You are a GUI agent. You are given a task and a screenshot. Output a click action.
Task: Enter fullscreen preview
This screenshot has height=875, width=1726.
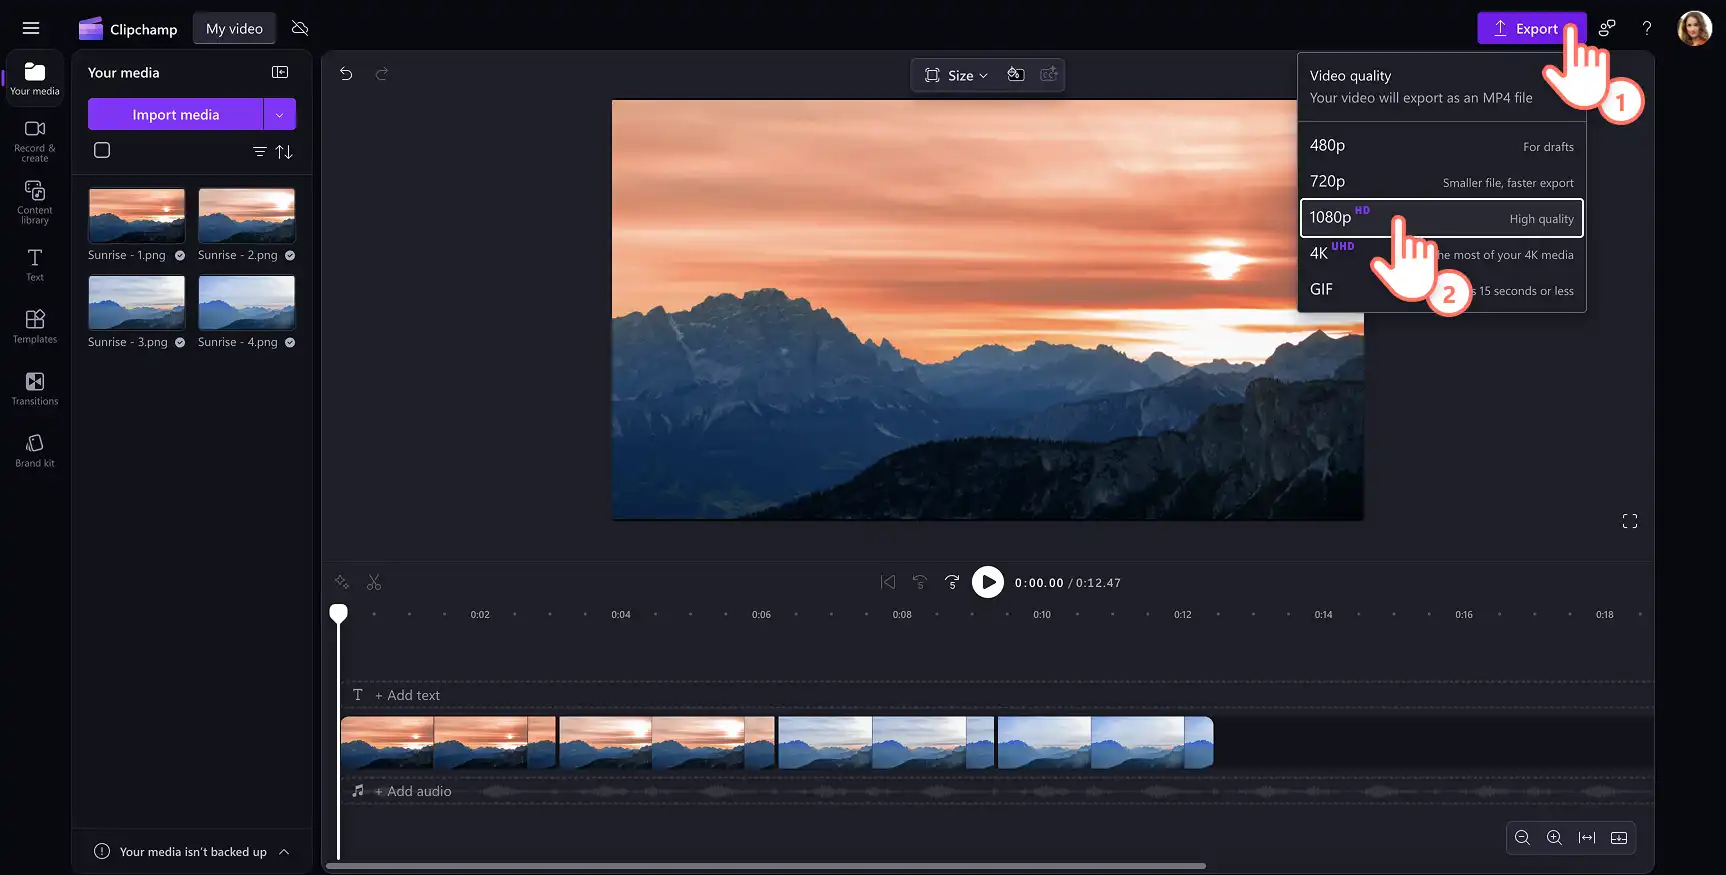tap(1630, 521)
